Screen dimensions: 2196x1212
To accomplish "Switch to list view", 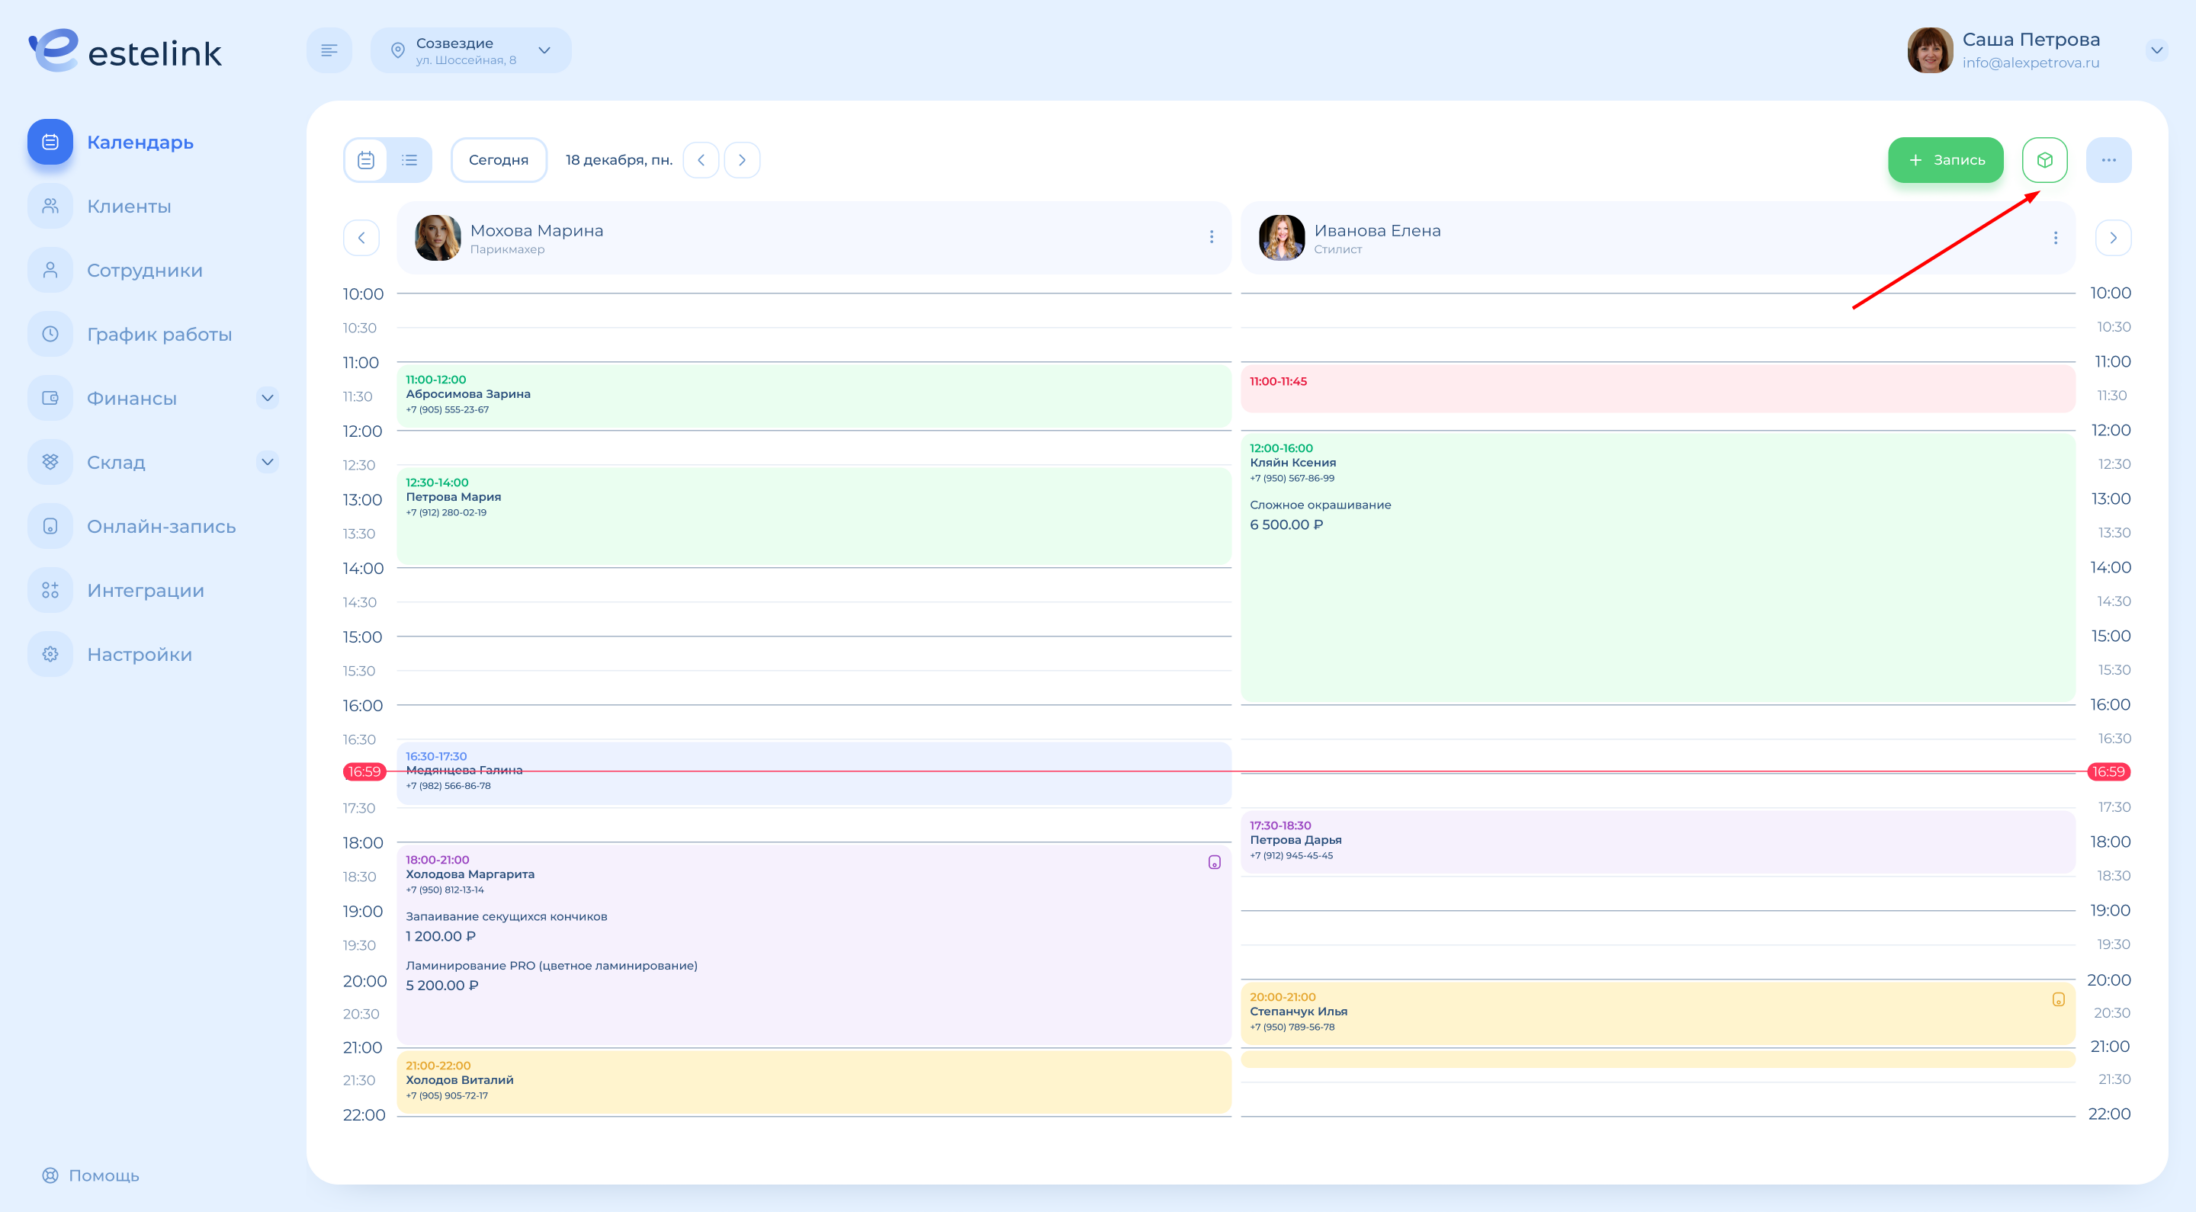I will 409,160.
